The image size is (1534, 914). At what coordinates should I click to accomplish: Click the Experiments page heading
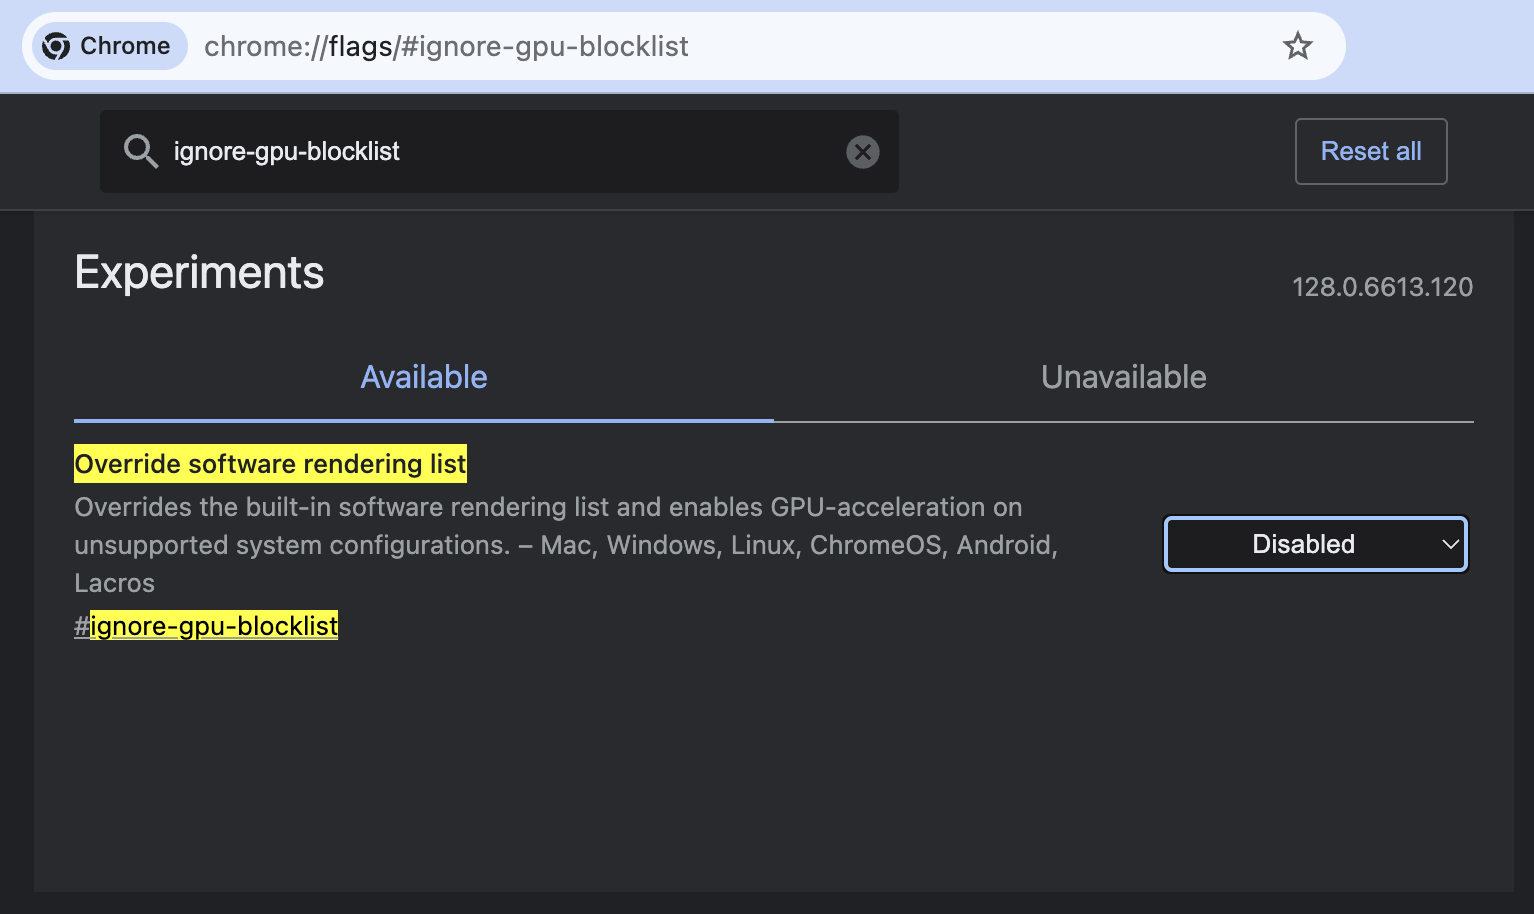tap(198, 271)
